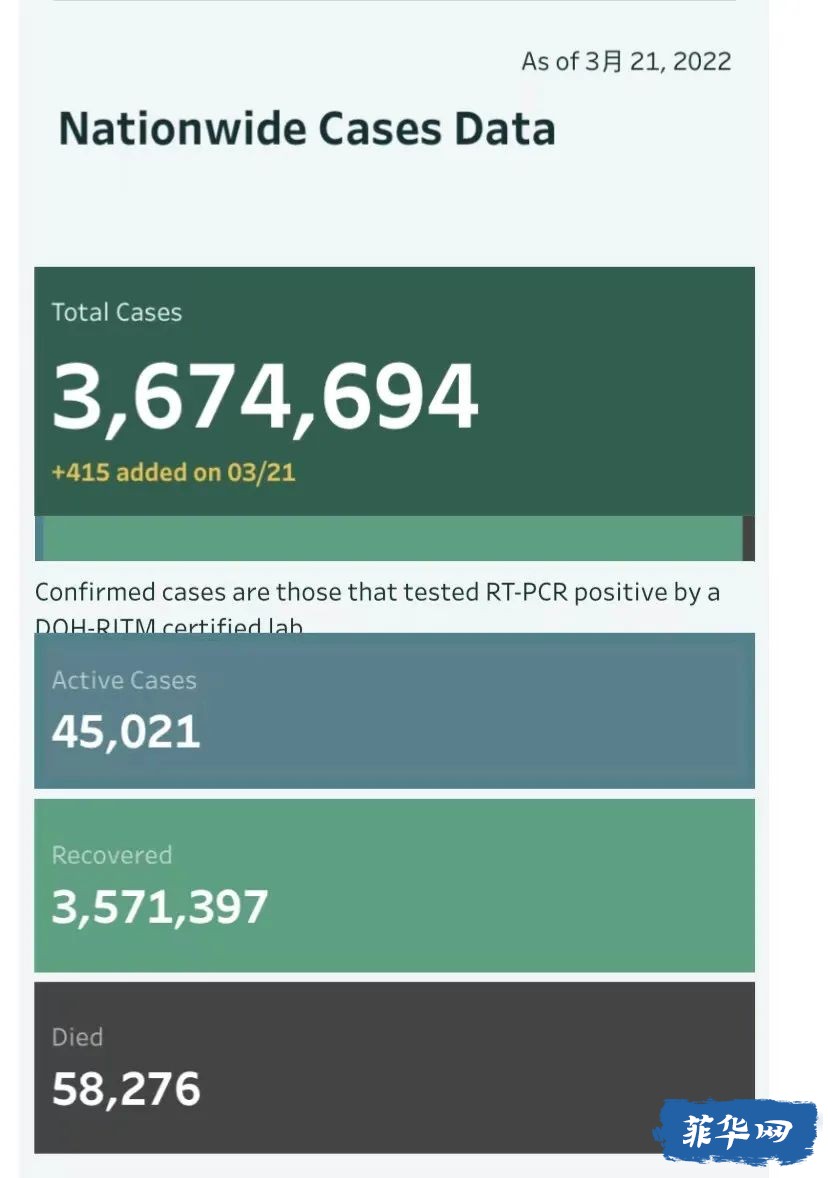Click the 3,674,694 total cases number

264,397
